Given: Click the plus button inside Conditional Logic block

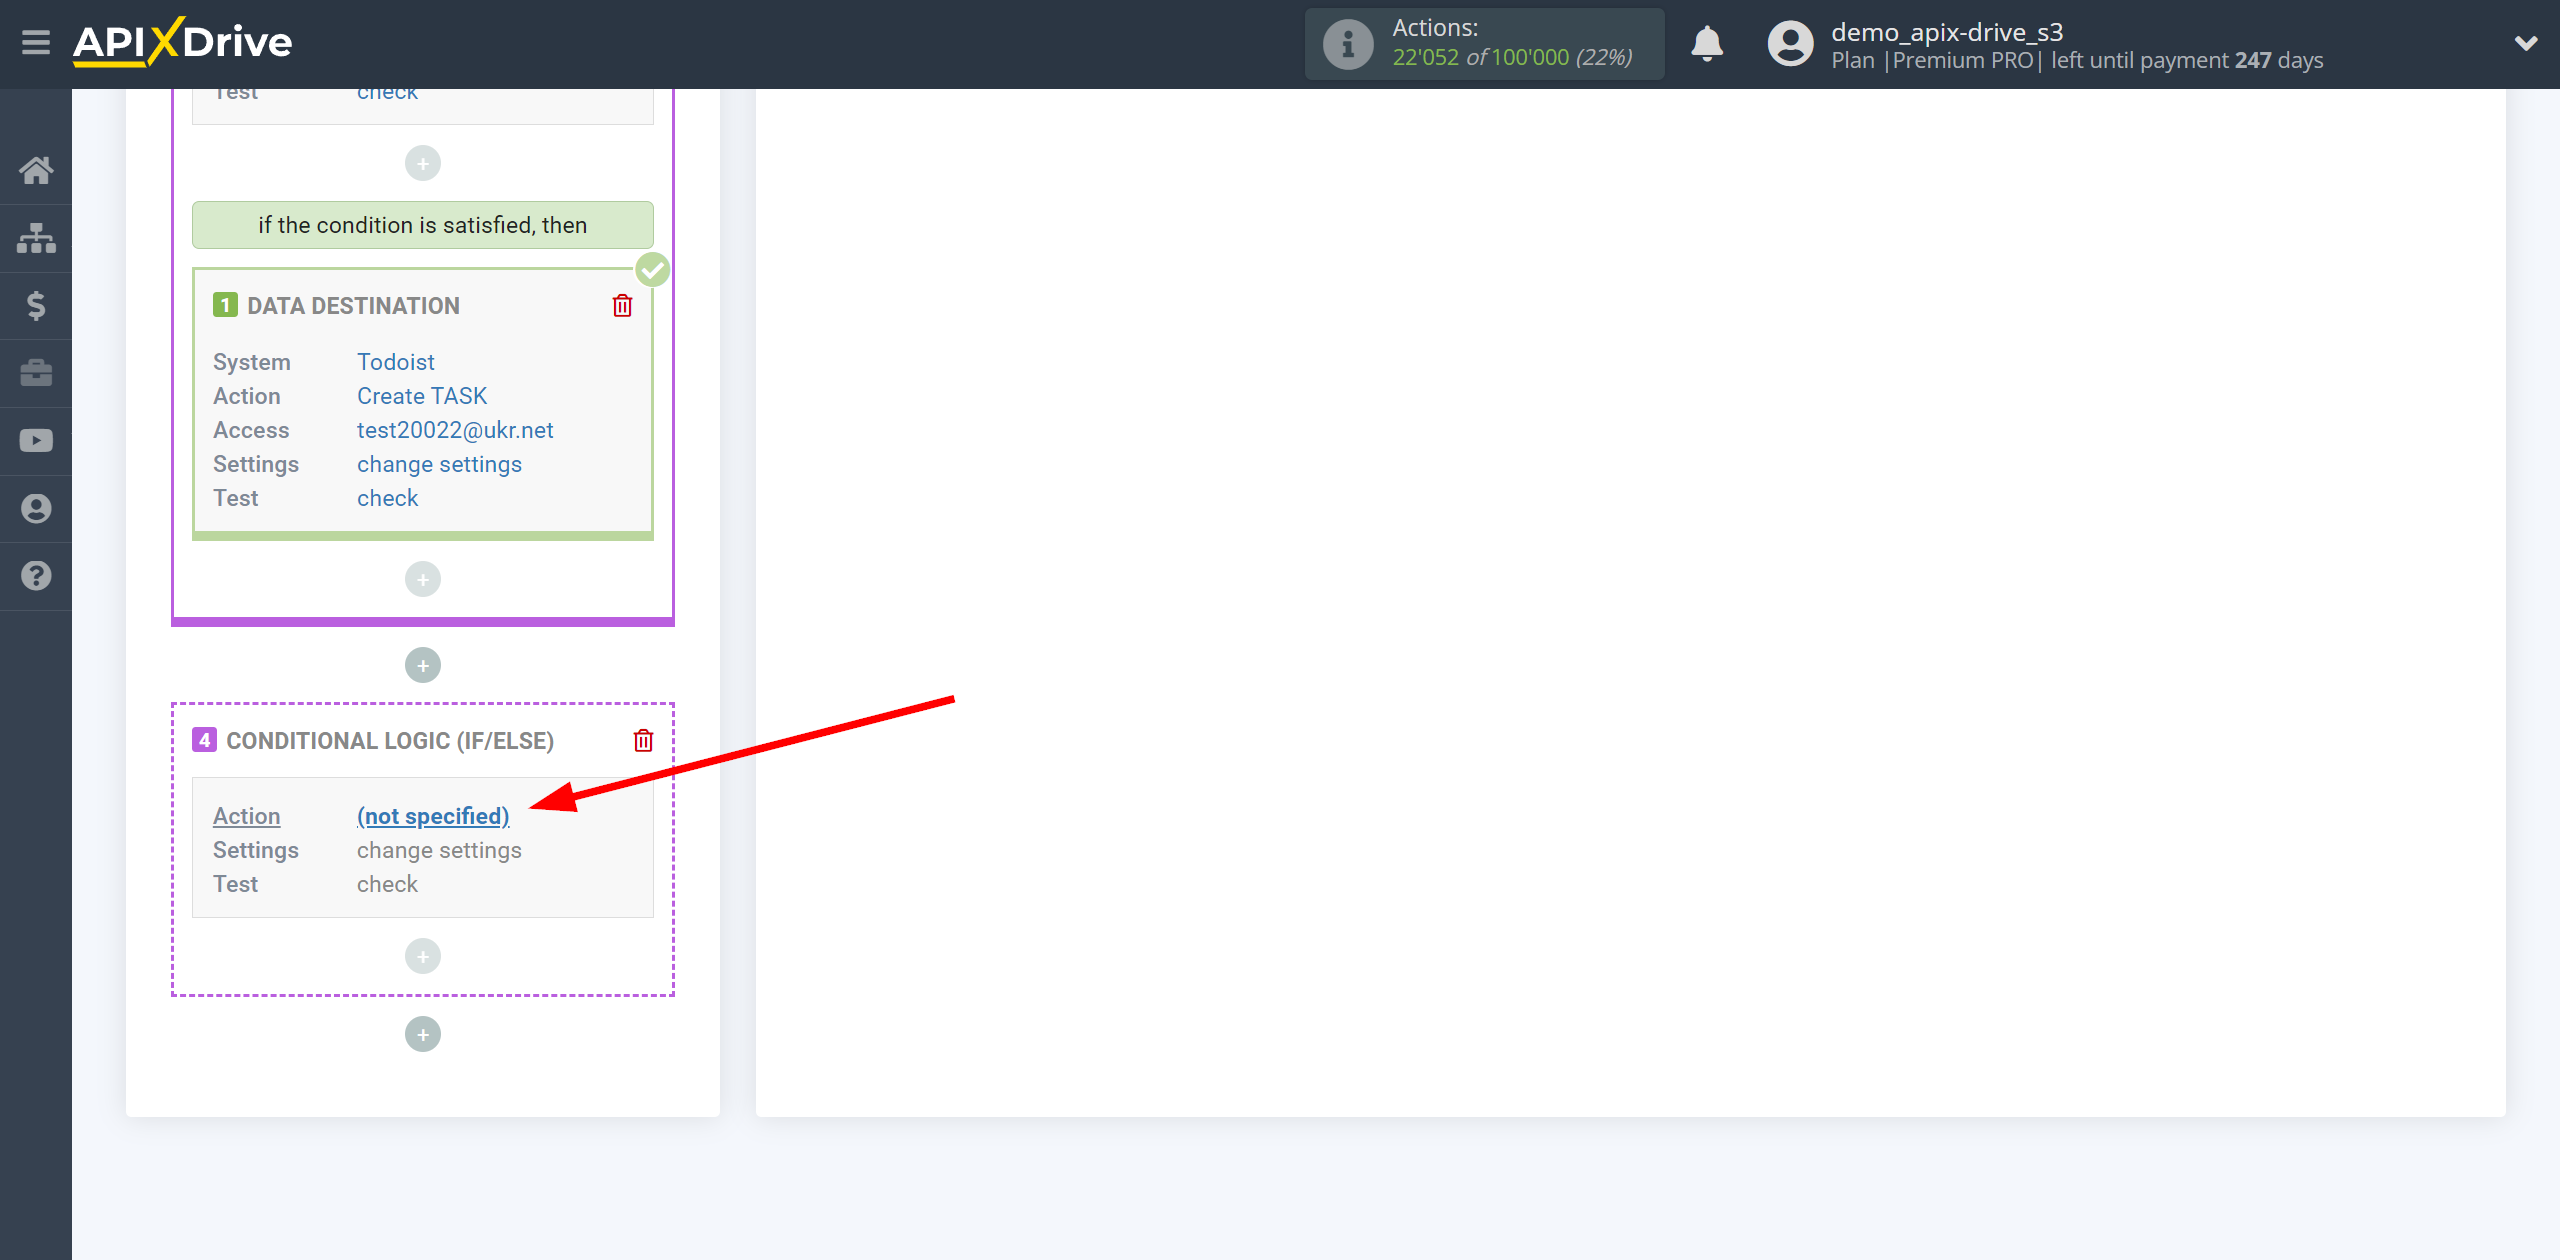Looking at the screenshot, I should (423, 956).
